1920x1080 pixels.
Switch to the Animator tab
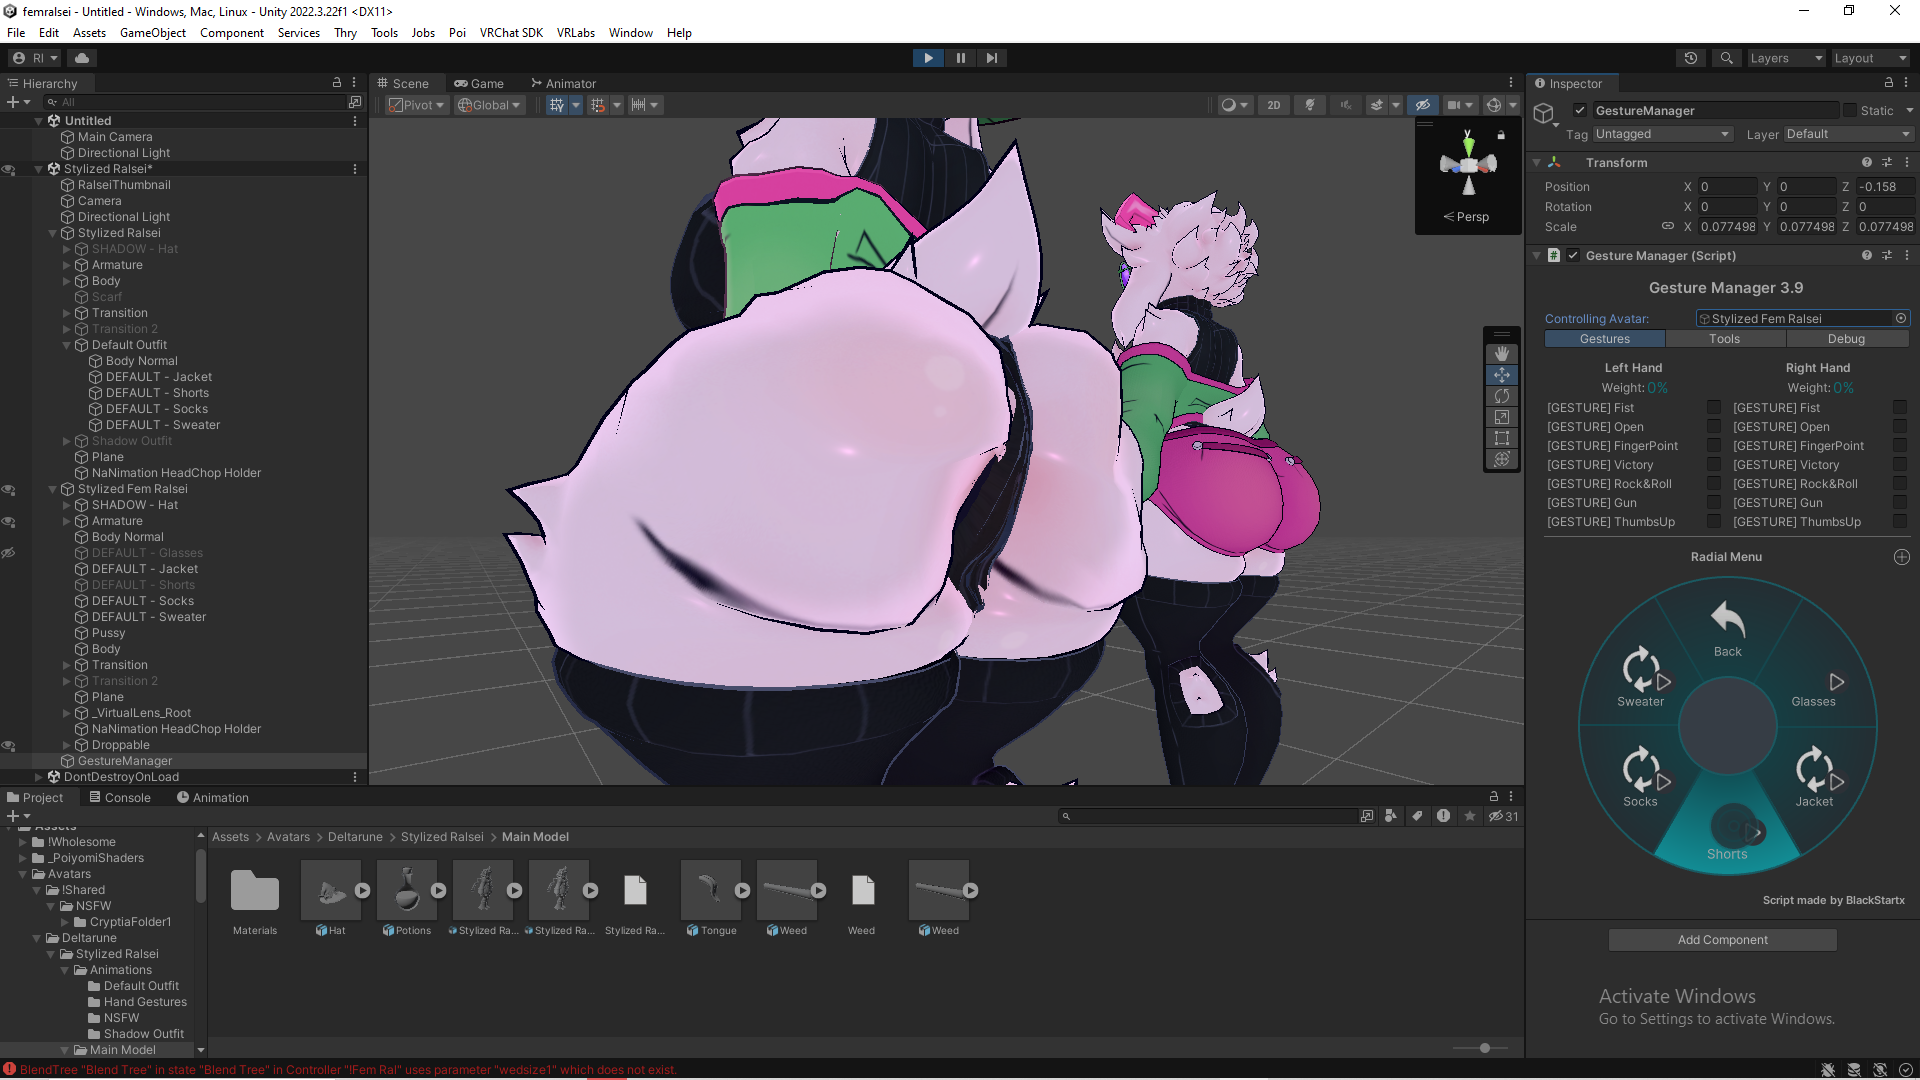coord(563,83)
